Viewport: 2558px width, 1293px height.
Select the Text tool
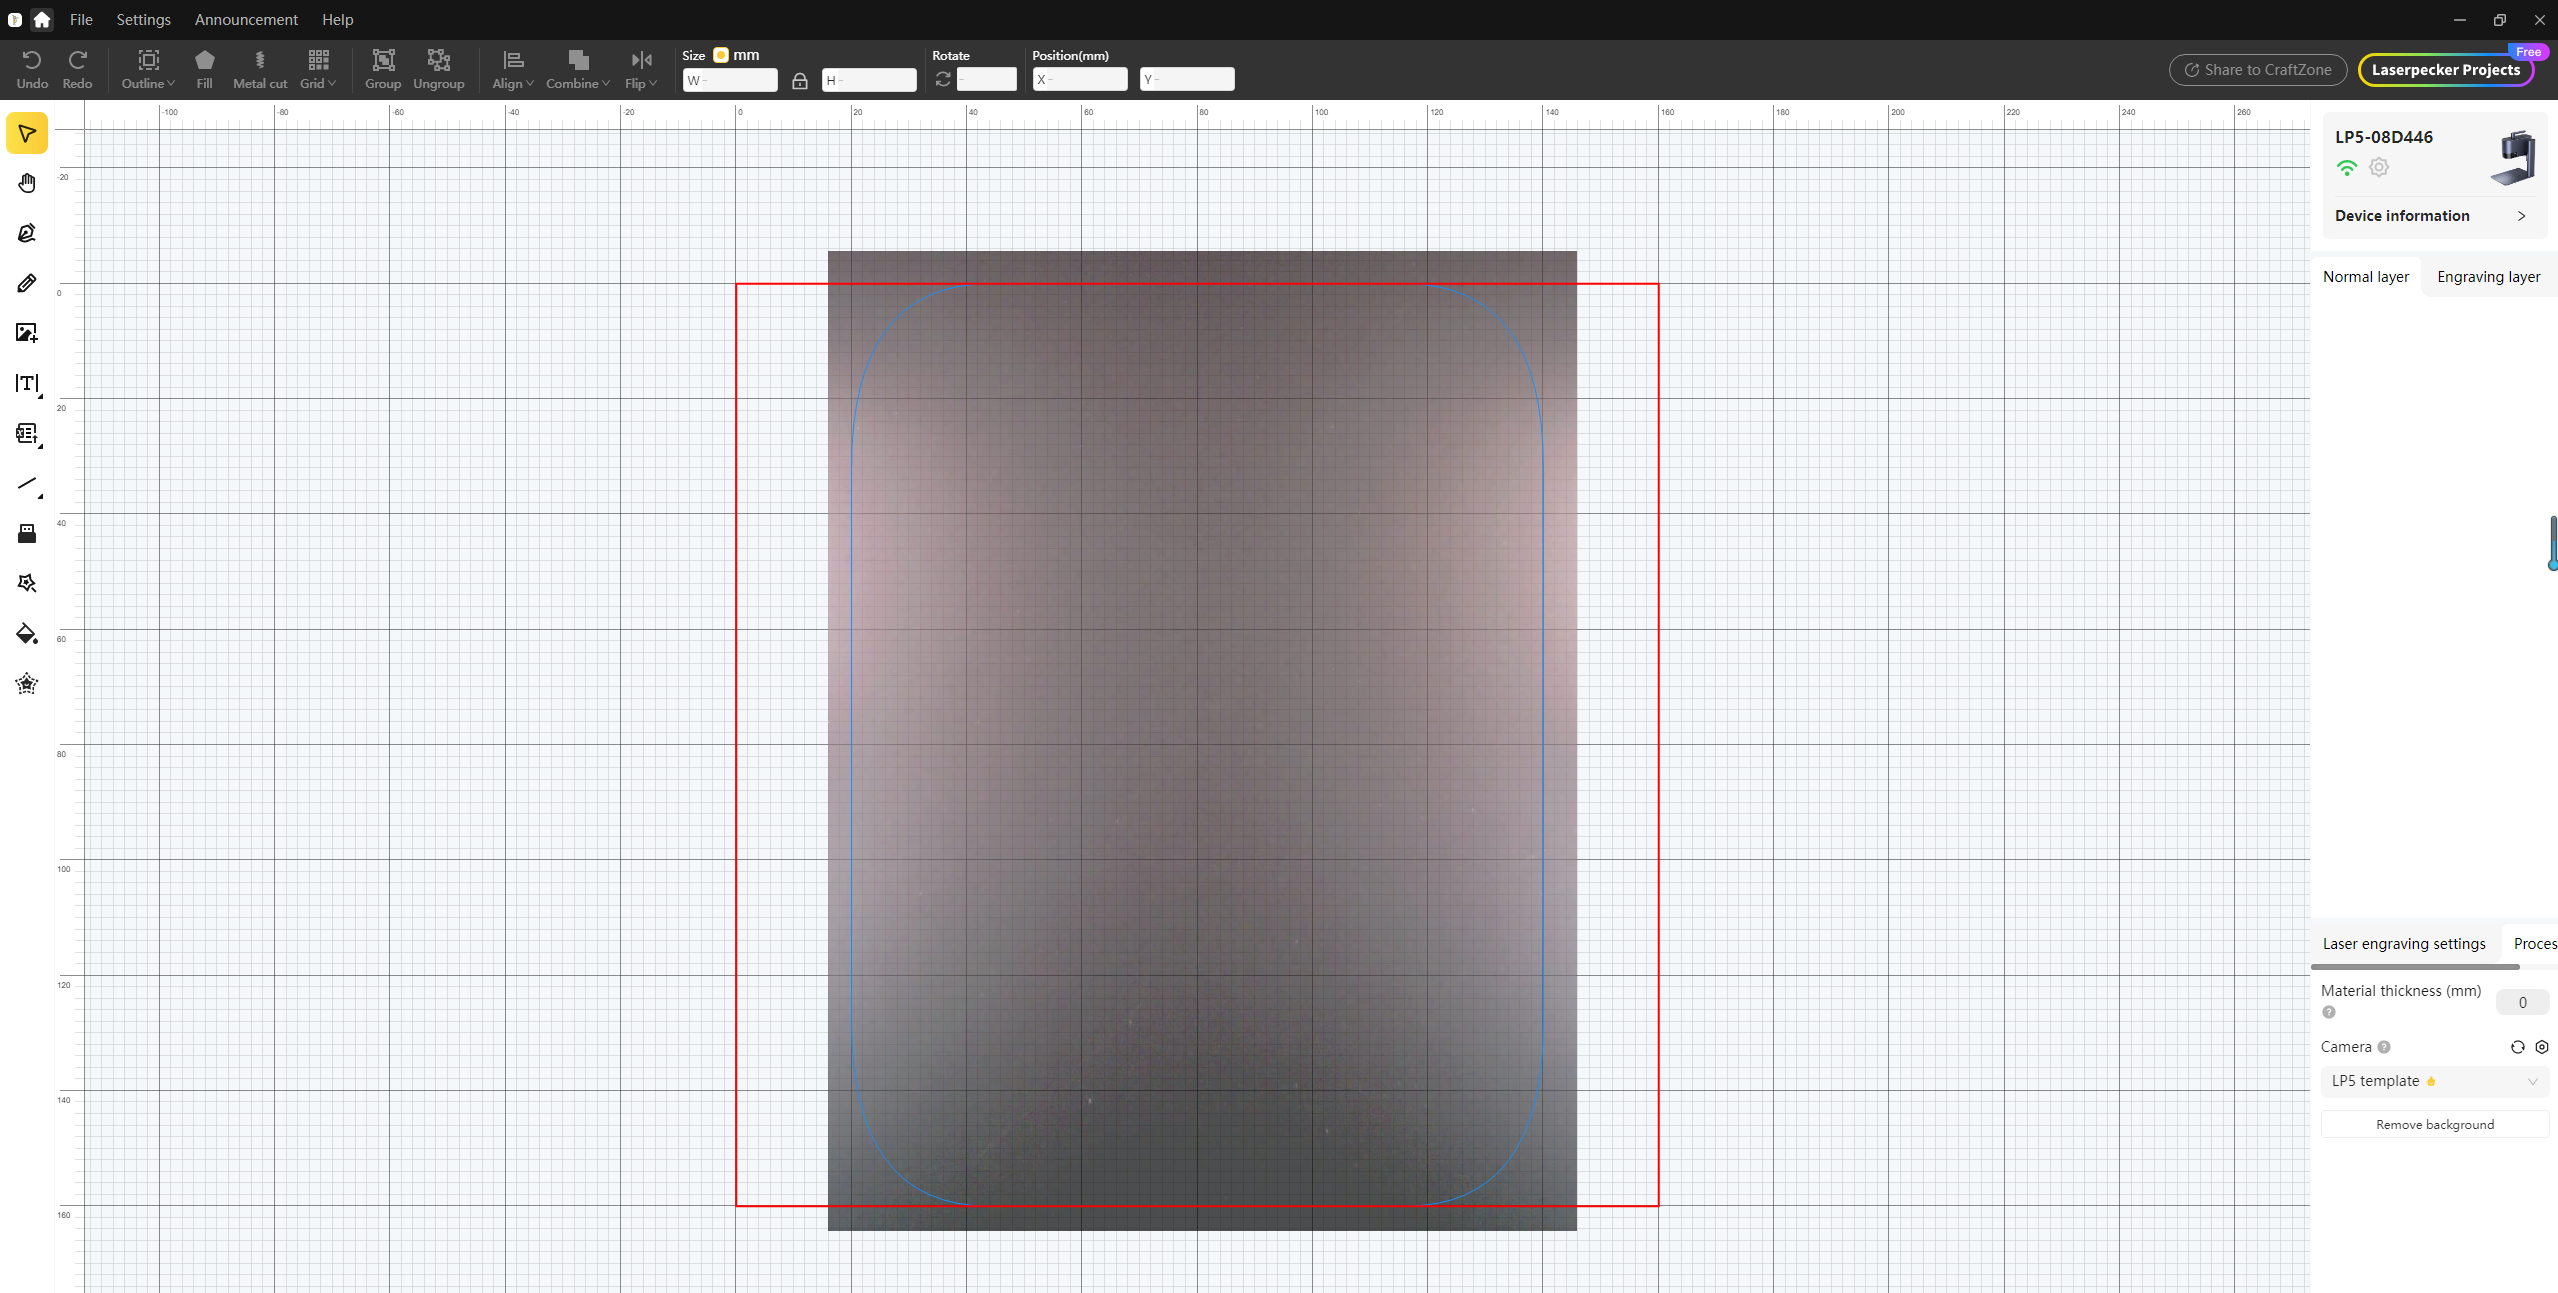tap(27, 383)
